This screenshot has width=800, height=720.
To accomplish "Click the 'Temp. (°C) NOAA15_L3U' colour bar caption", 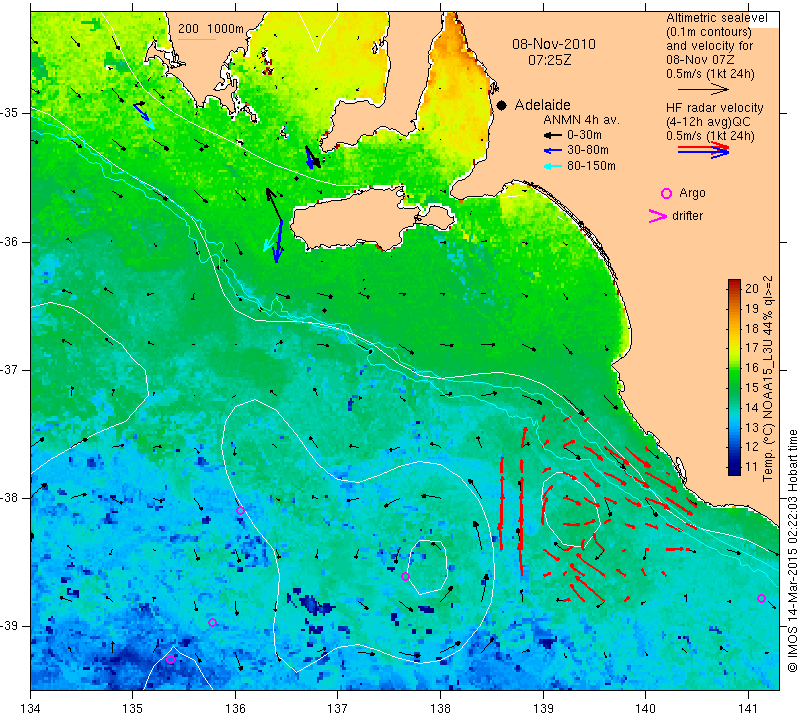I will click(768, 379).
